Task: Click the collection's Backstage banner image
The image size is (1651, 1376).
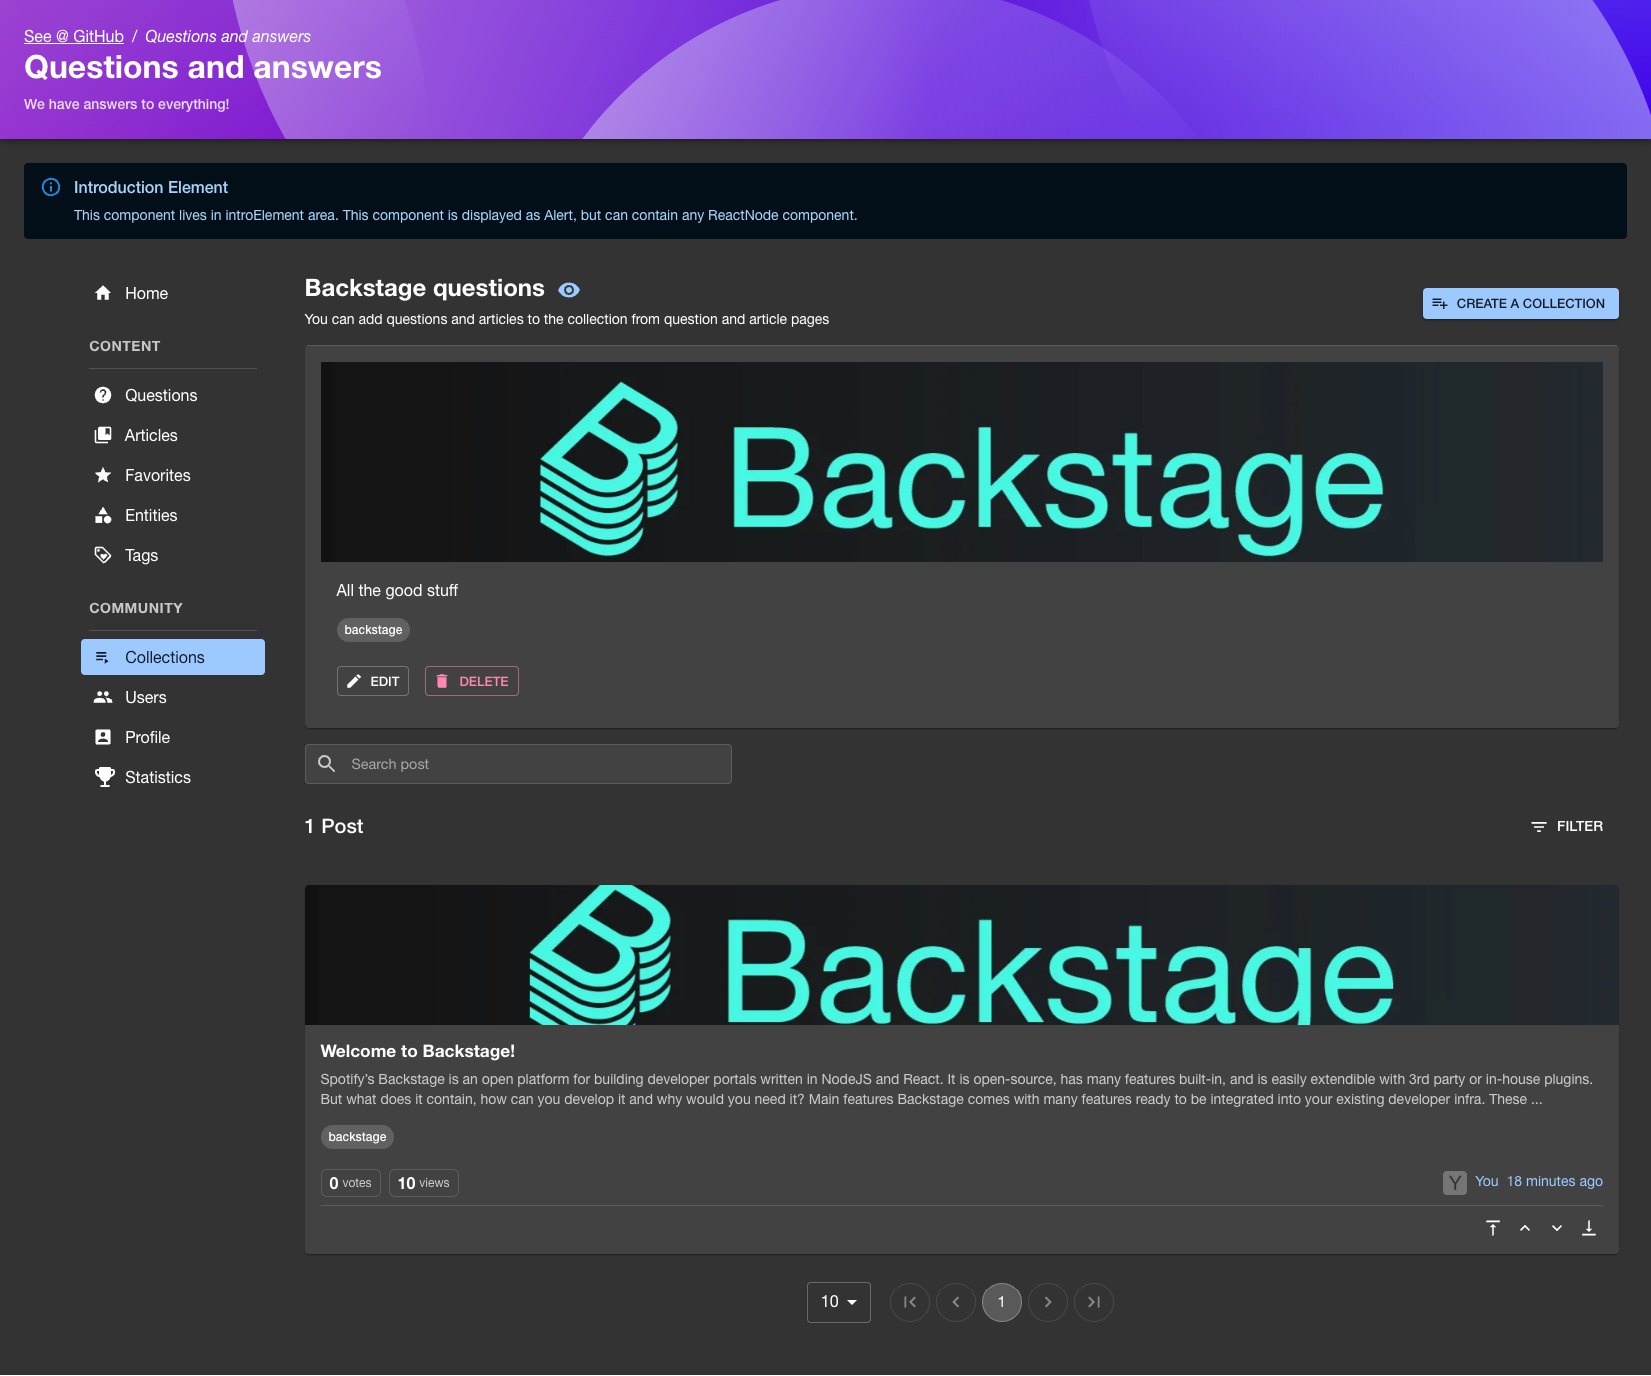Action: pyautogui.click(x=962, y=462)
